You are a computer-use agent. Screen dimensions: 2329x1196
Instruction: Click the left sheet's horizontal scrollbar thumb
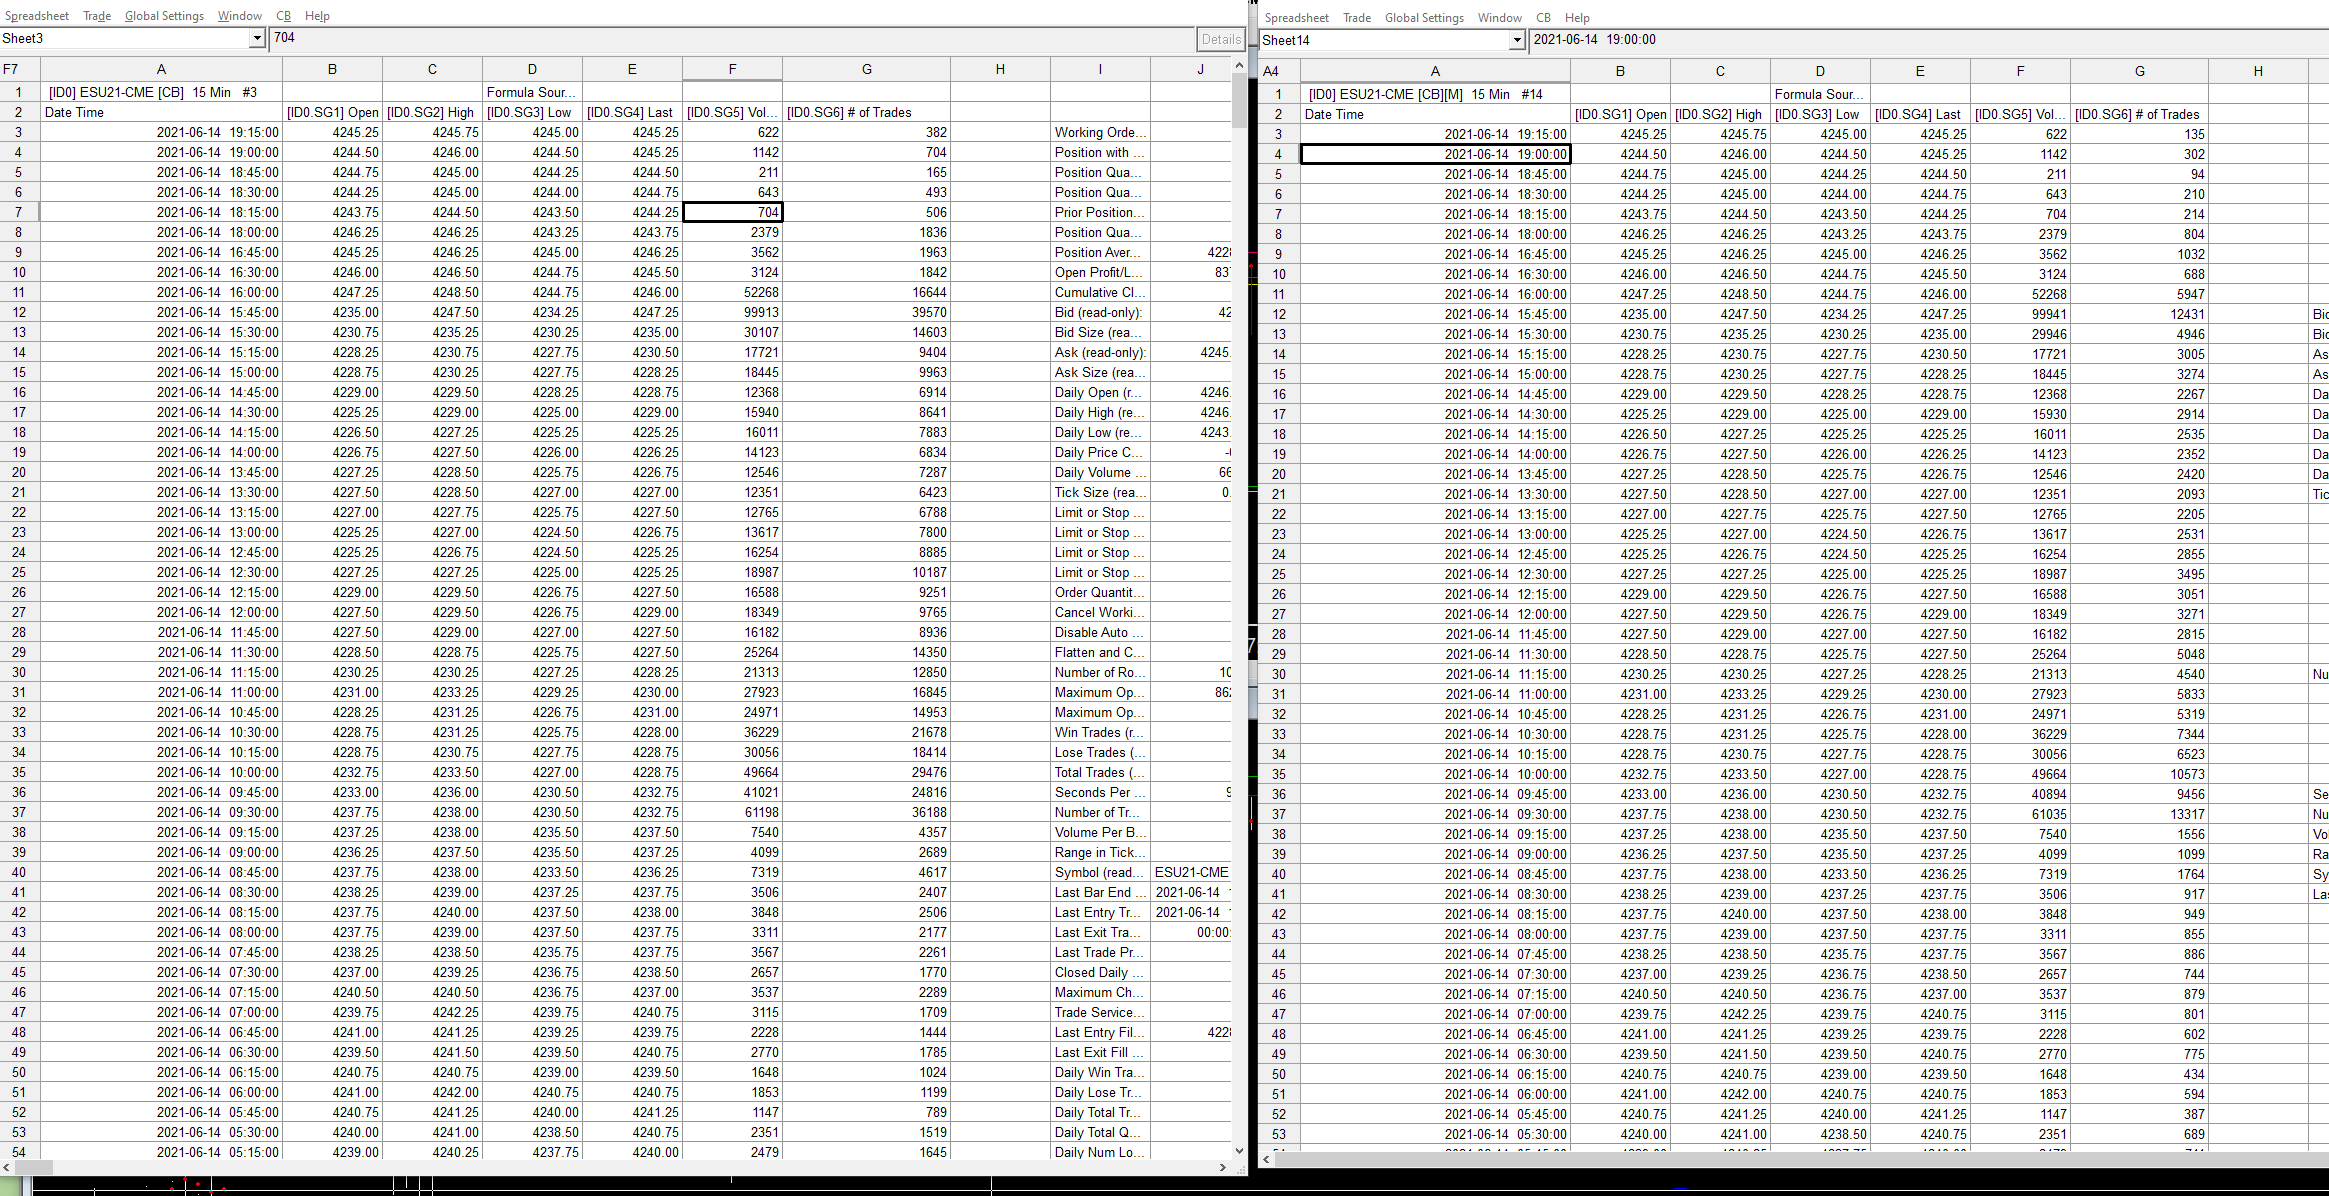pos(33,1167)
